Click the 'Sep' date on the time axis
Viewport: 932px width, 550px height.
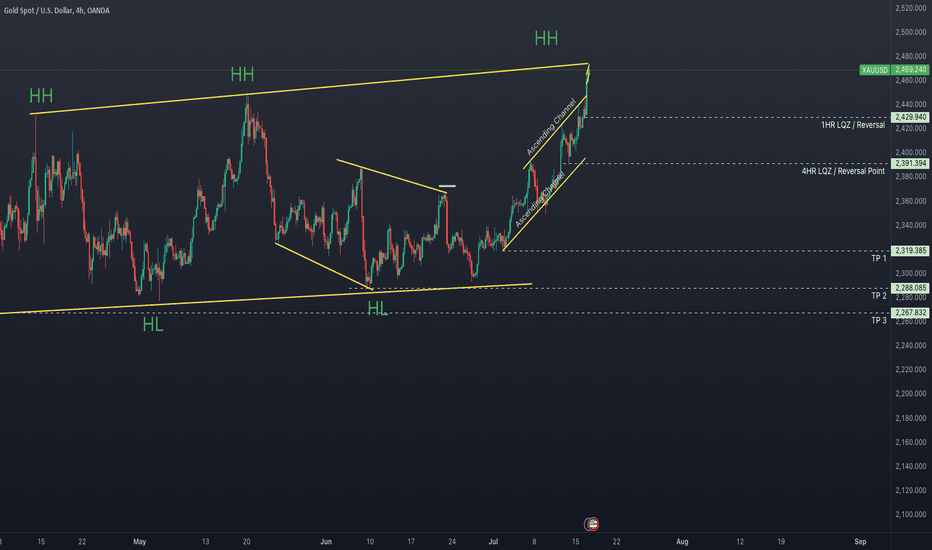[x=860, y=542]
